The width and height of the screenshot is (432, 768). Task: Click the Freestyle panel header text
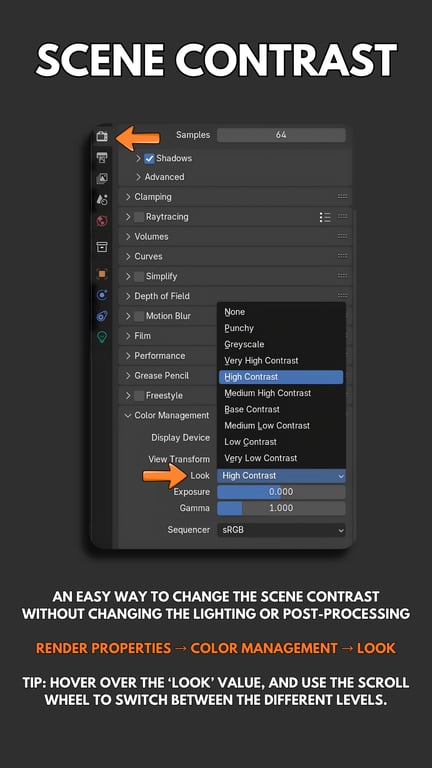click(164, 395)
